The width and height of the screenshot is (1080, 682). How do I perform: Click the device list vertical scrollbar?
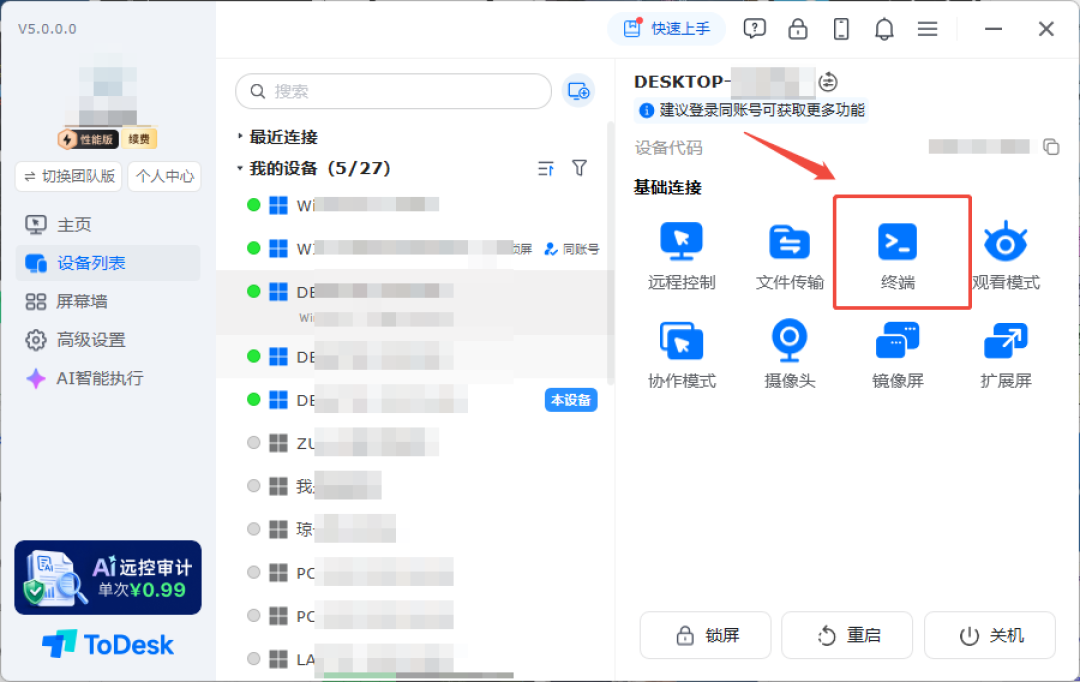610,254
